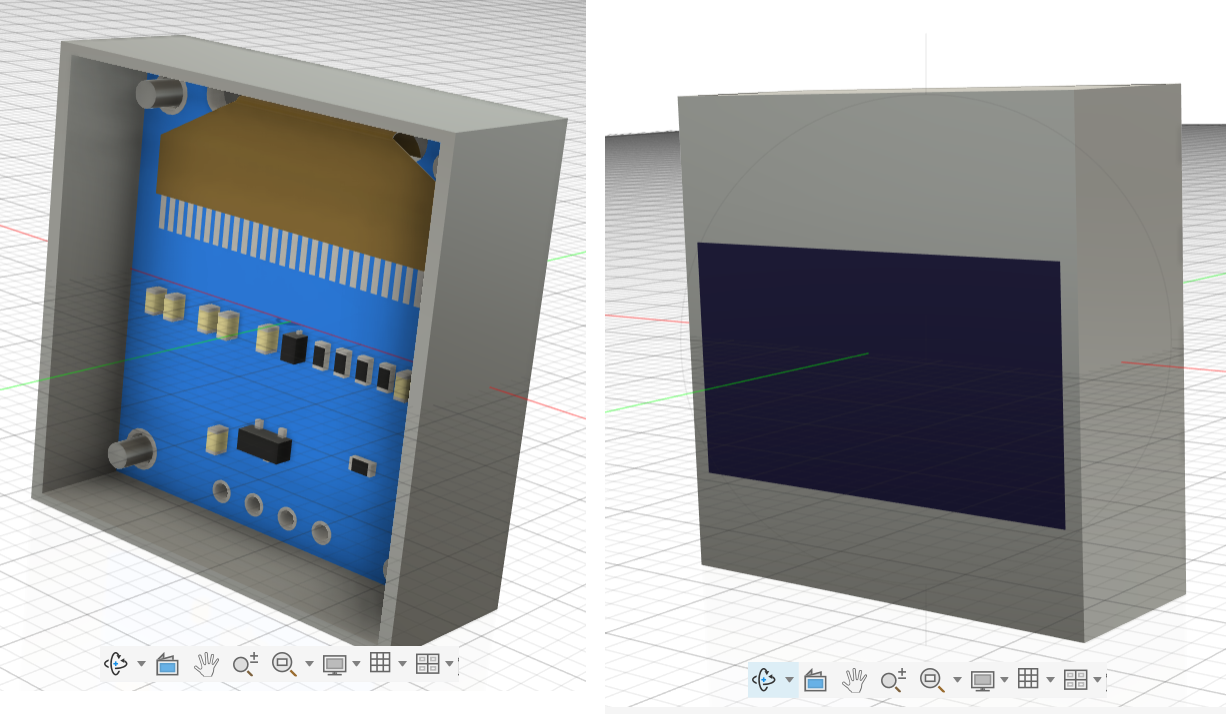Select the highlighted Orbit tool in the right viewport

(765, 680)
